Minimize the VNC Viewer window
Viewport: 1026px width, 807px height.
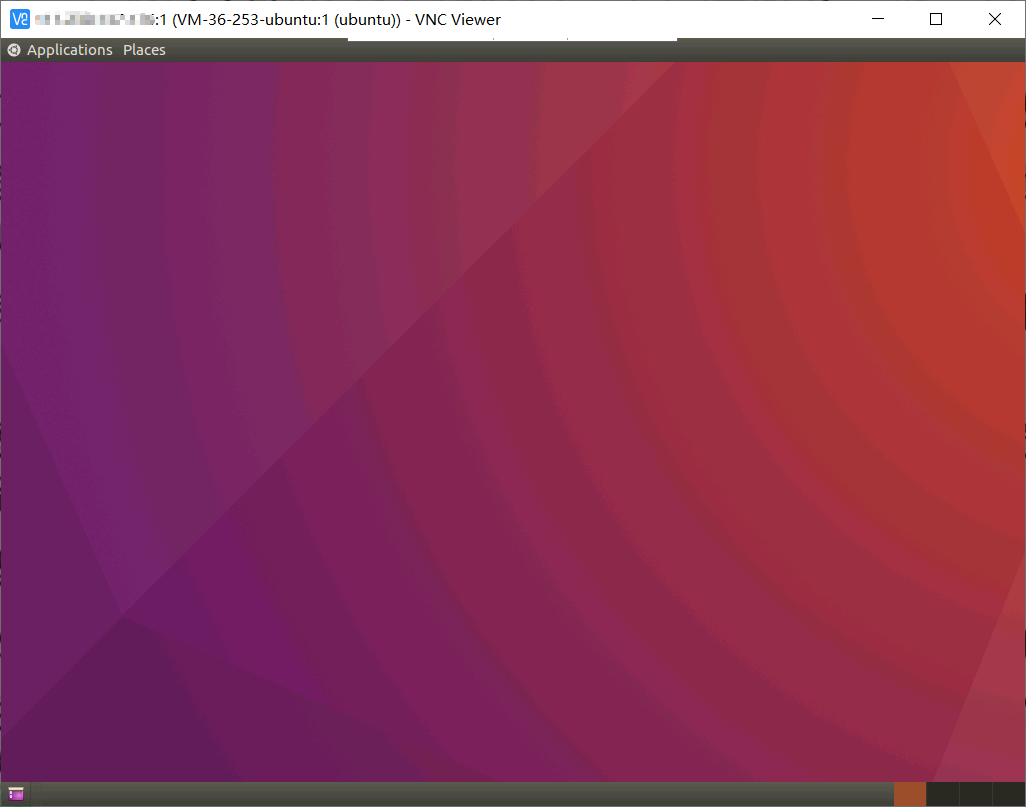click(x=879, y=19)
